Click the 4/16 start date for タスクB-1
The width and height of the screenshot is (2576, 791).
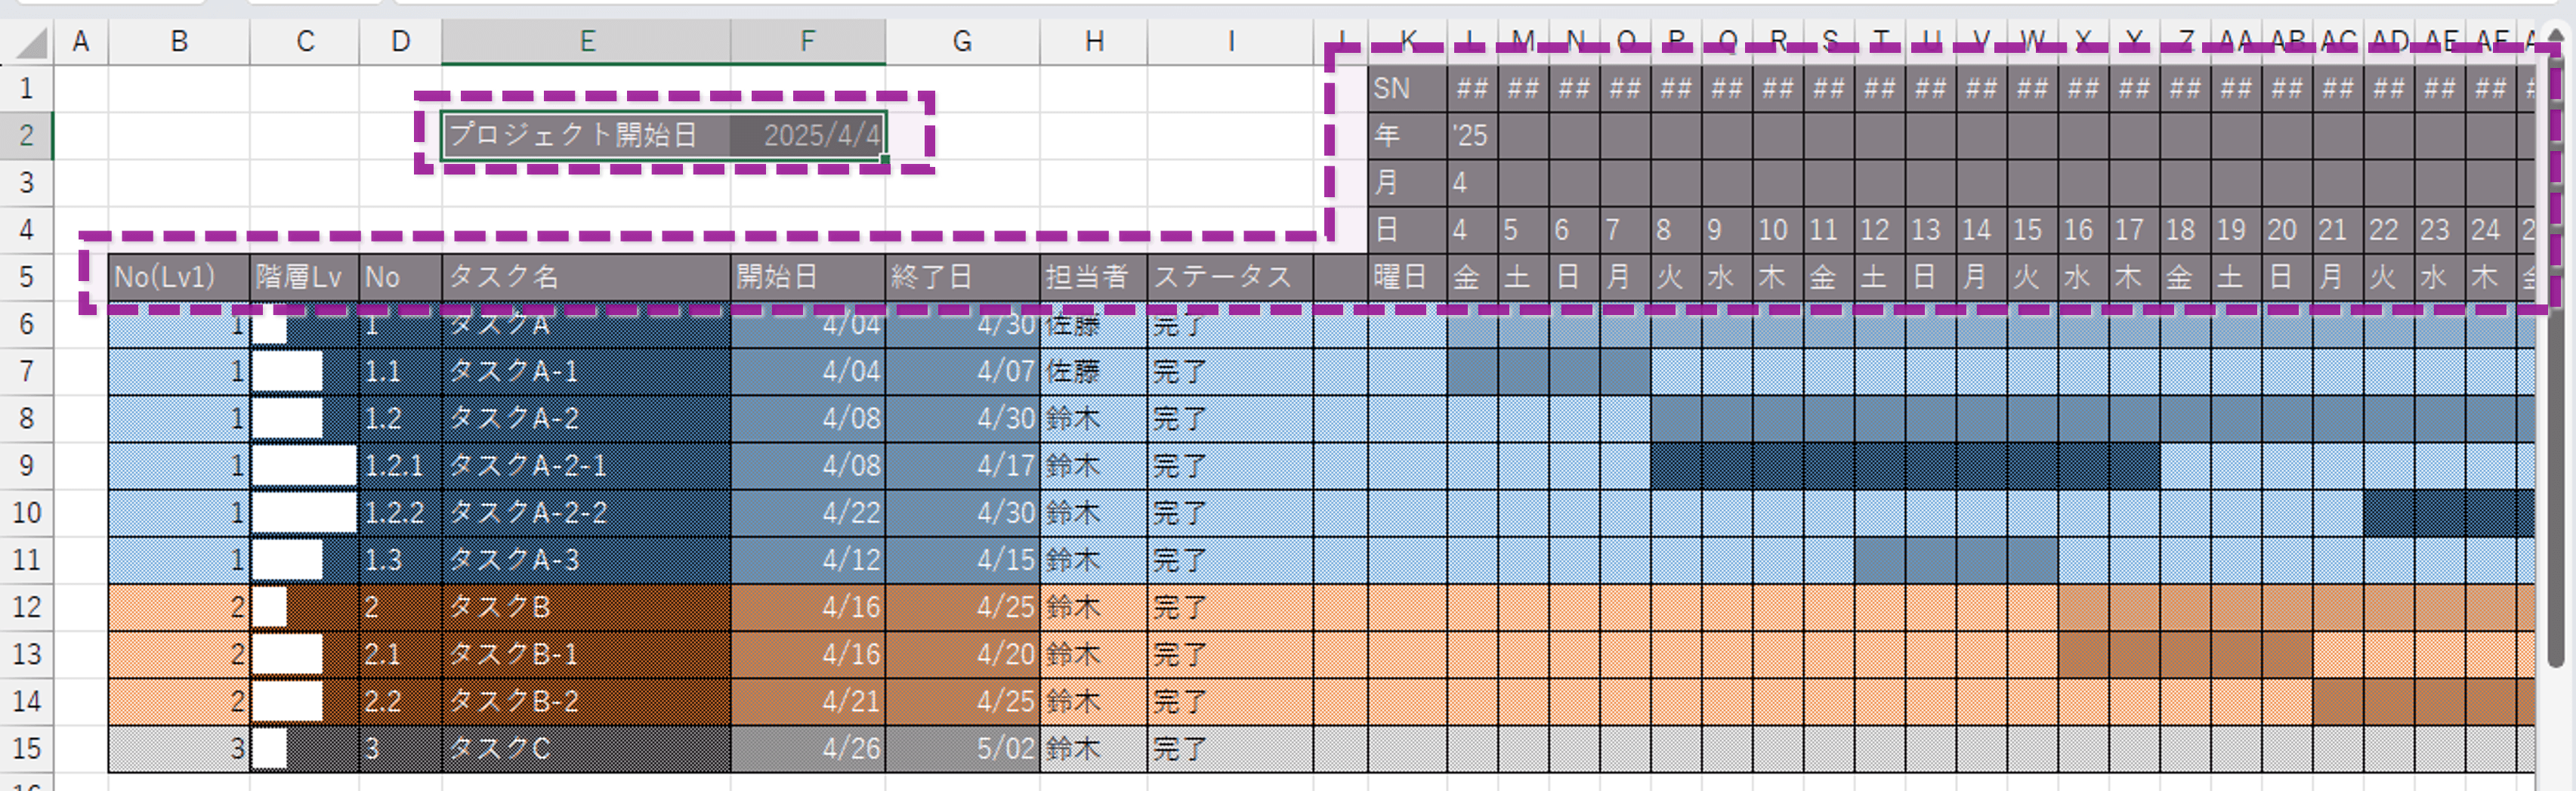tap(808, 654)
